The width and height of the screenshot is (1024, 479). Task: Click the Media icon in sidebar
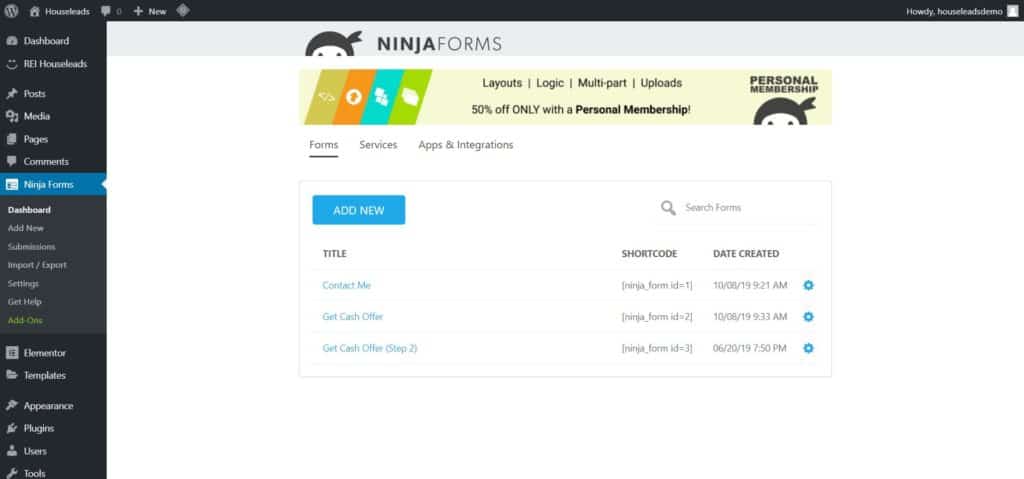point(12,116)
